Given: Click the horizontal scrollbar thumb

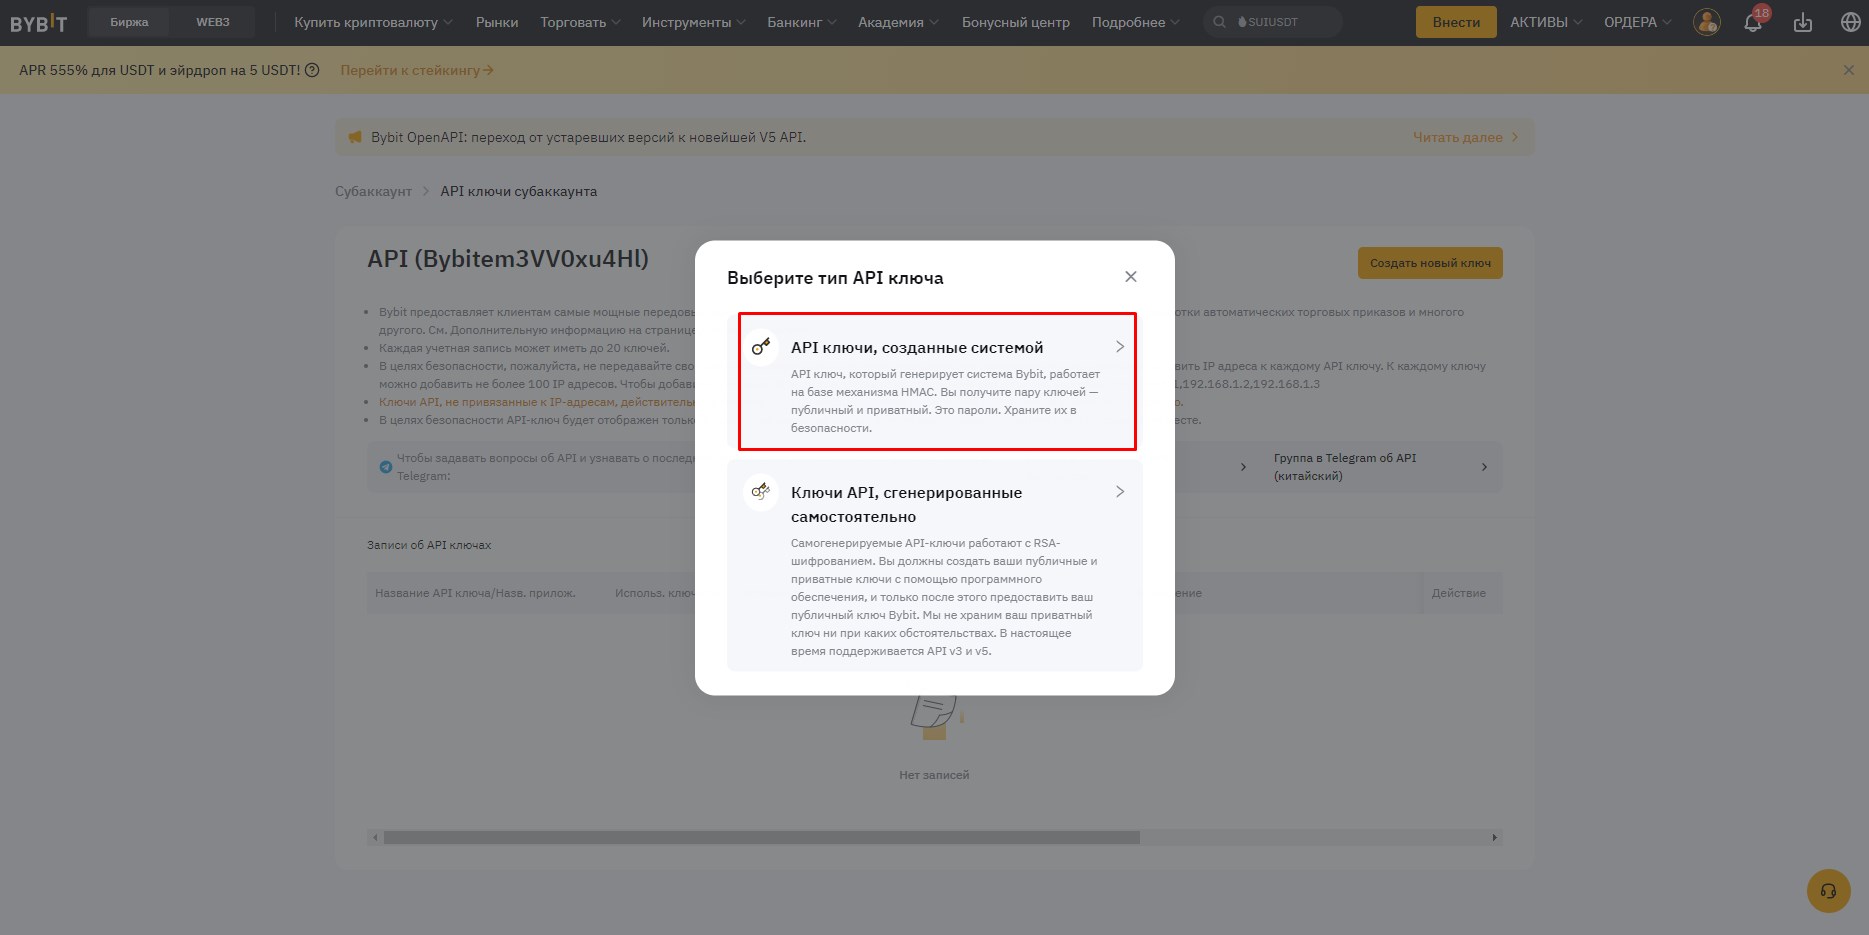Looking at the screenshot, I should (x=761, y=838).
